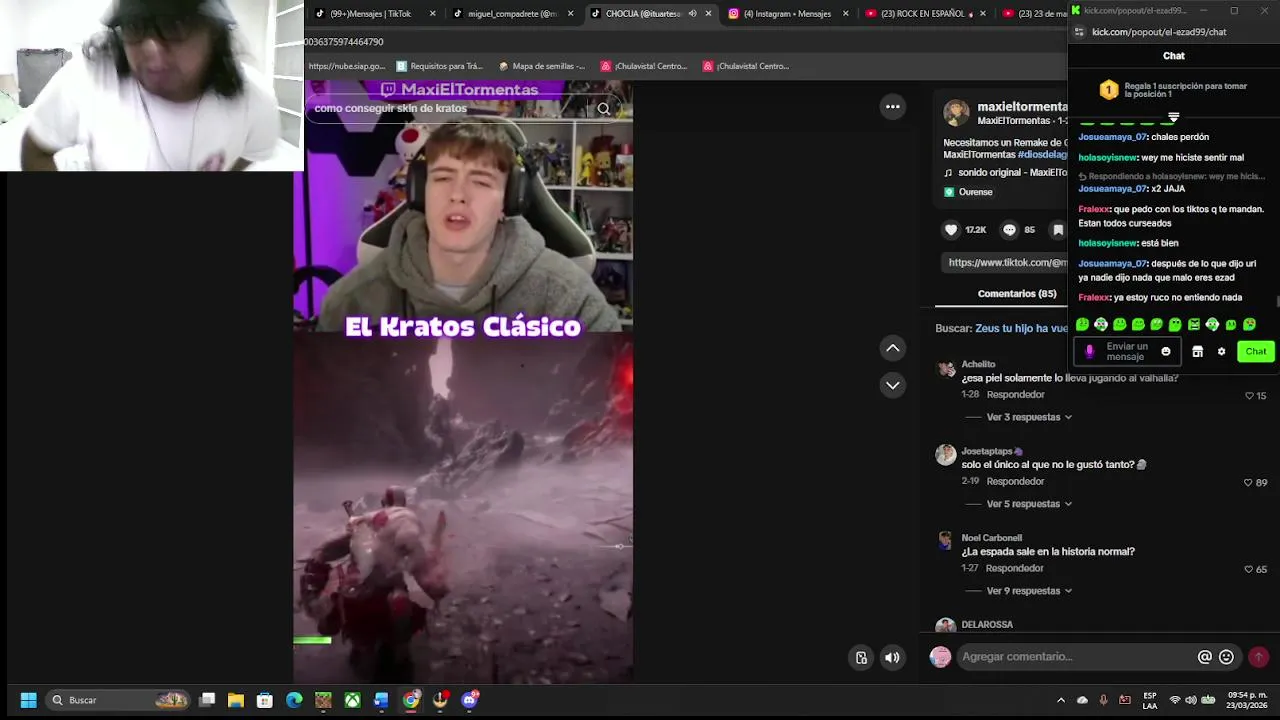Like Acheiito's comment with the heart showing 15
This screenshot has height=720, width=1280.
(1249, 396)
